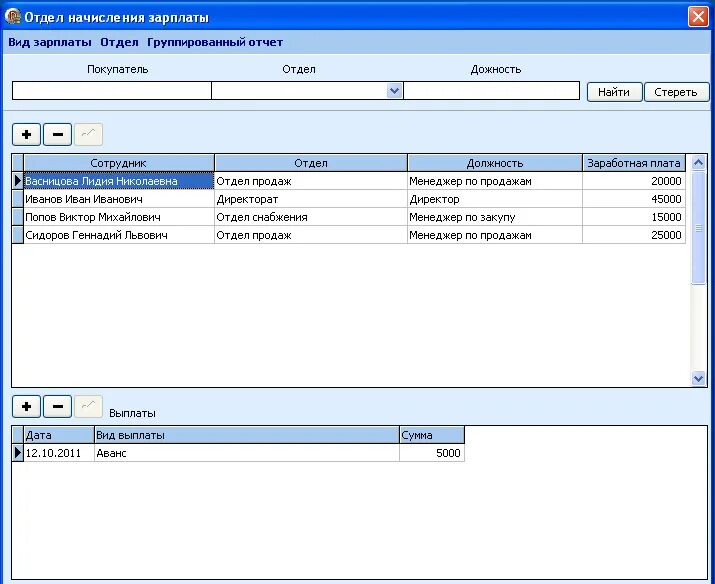Click the application icon in title bar
This screenshot has width=715, height=584.
tap(13, 17)
